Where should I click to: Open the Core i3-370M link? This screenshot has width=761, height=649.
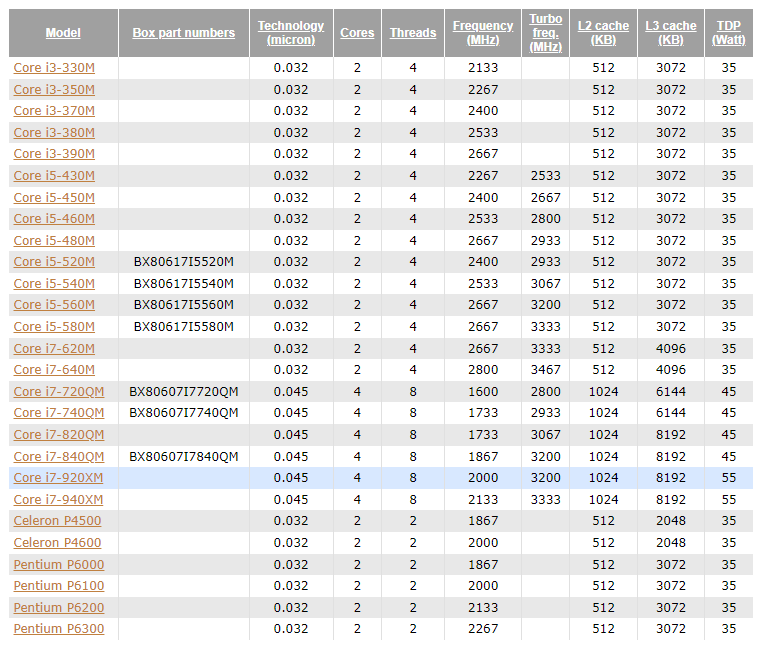click(54, 111)
